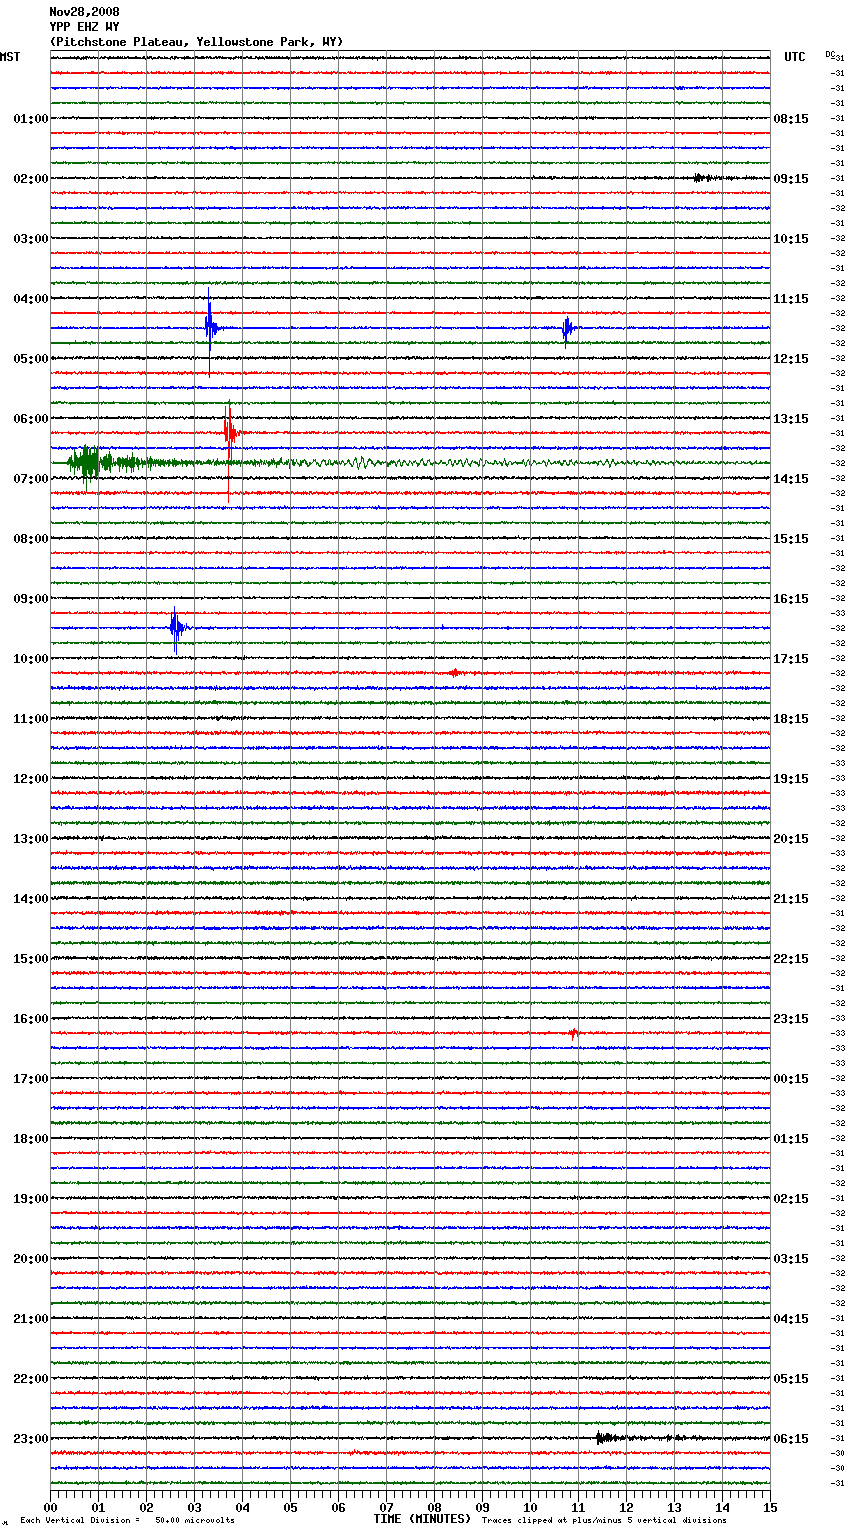The height and width of the screenshot is (1534, 850).
Task: Click the 04:00 MST hour label
Action: (31, 299)
